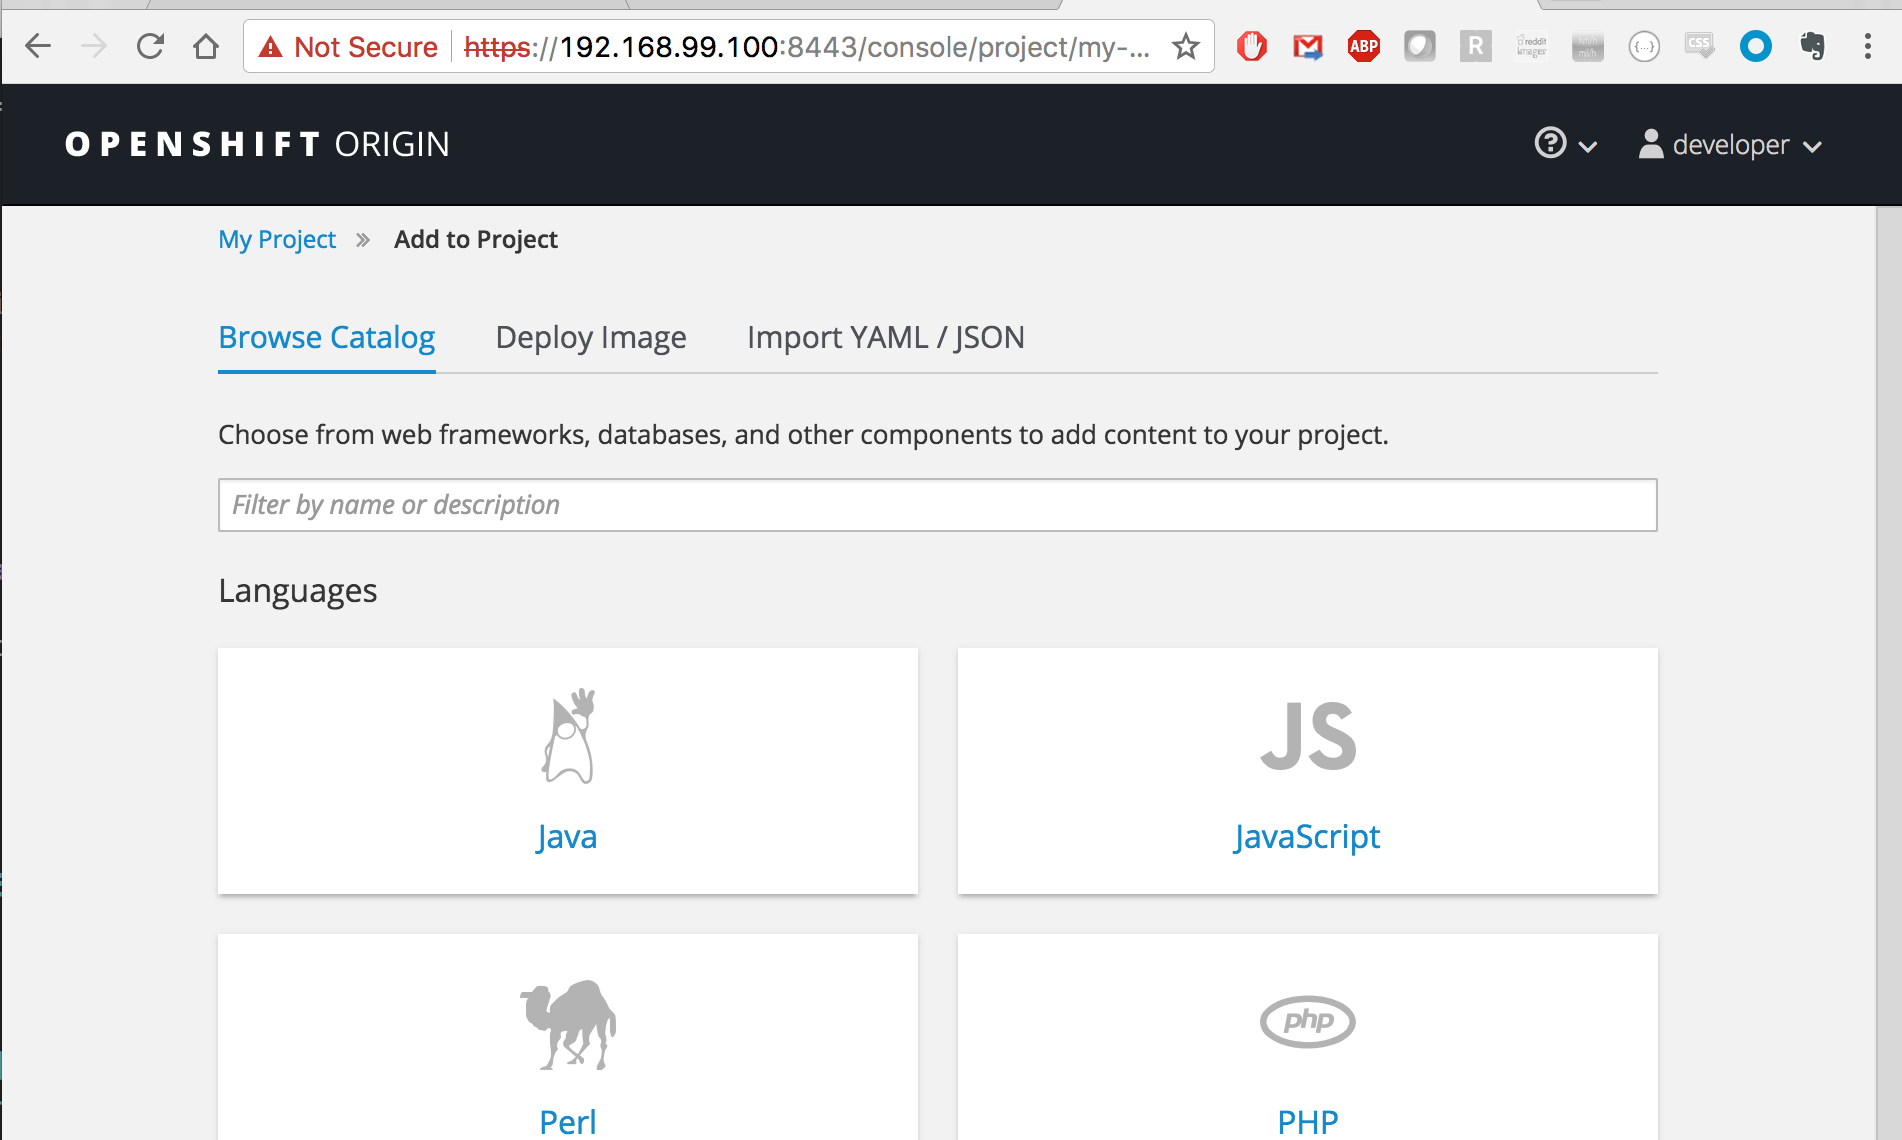
Task: Click the Java duke mascot icon
Action: (568, 736)
